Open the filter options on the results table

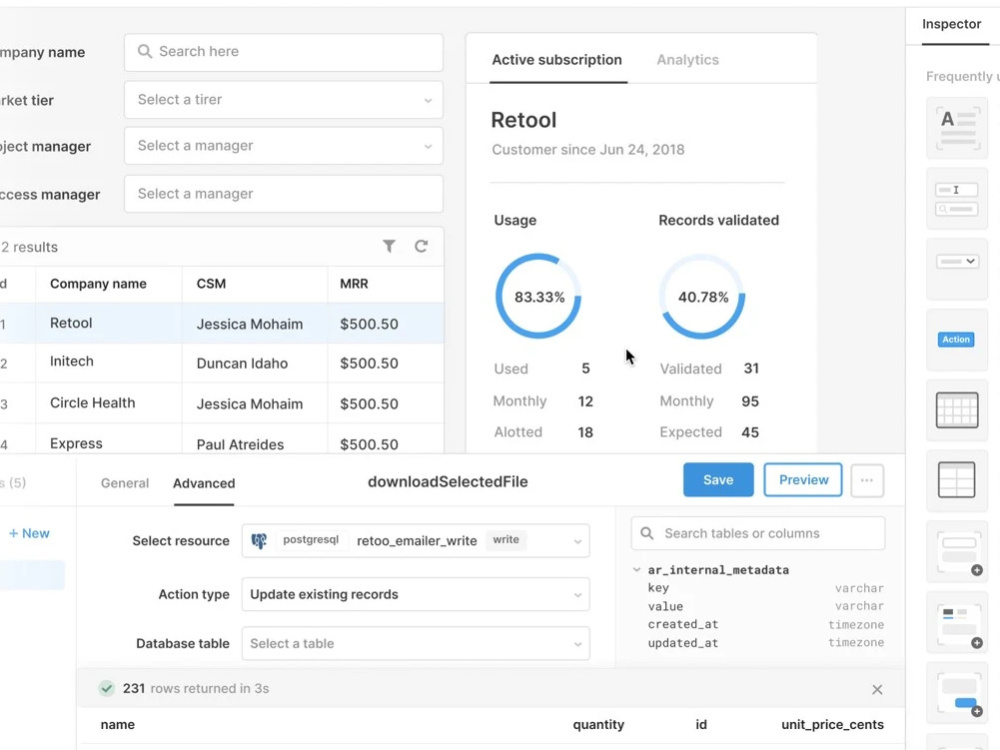389,245
